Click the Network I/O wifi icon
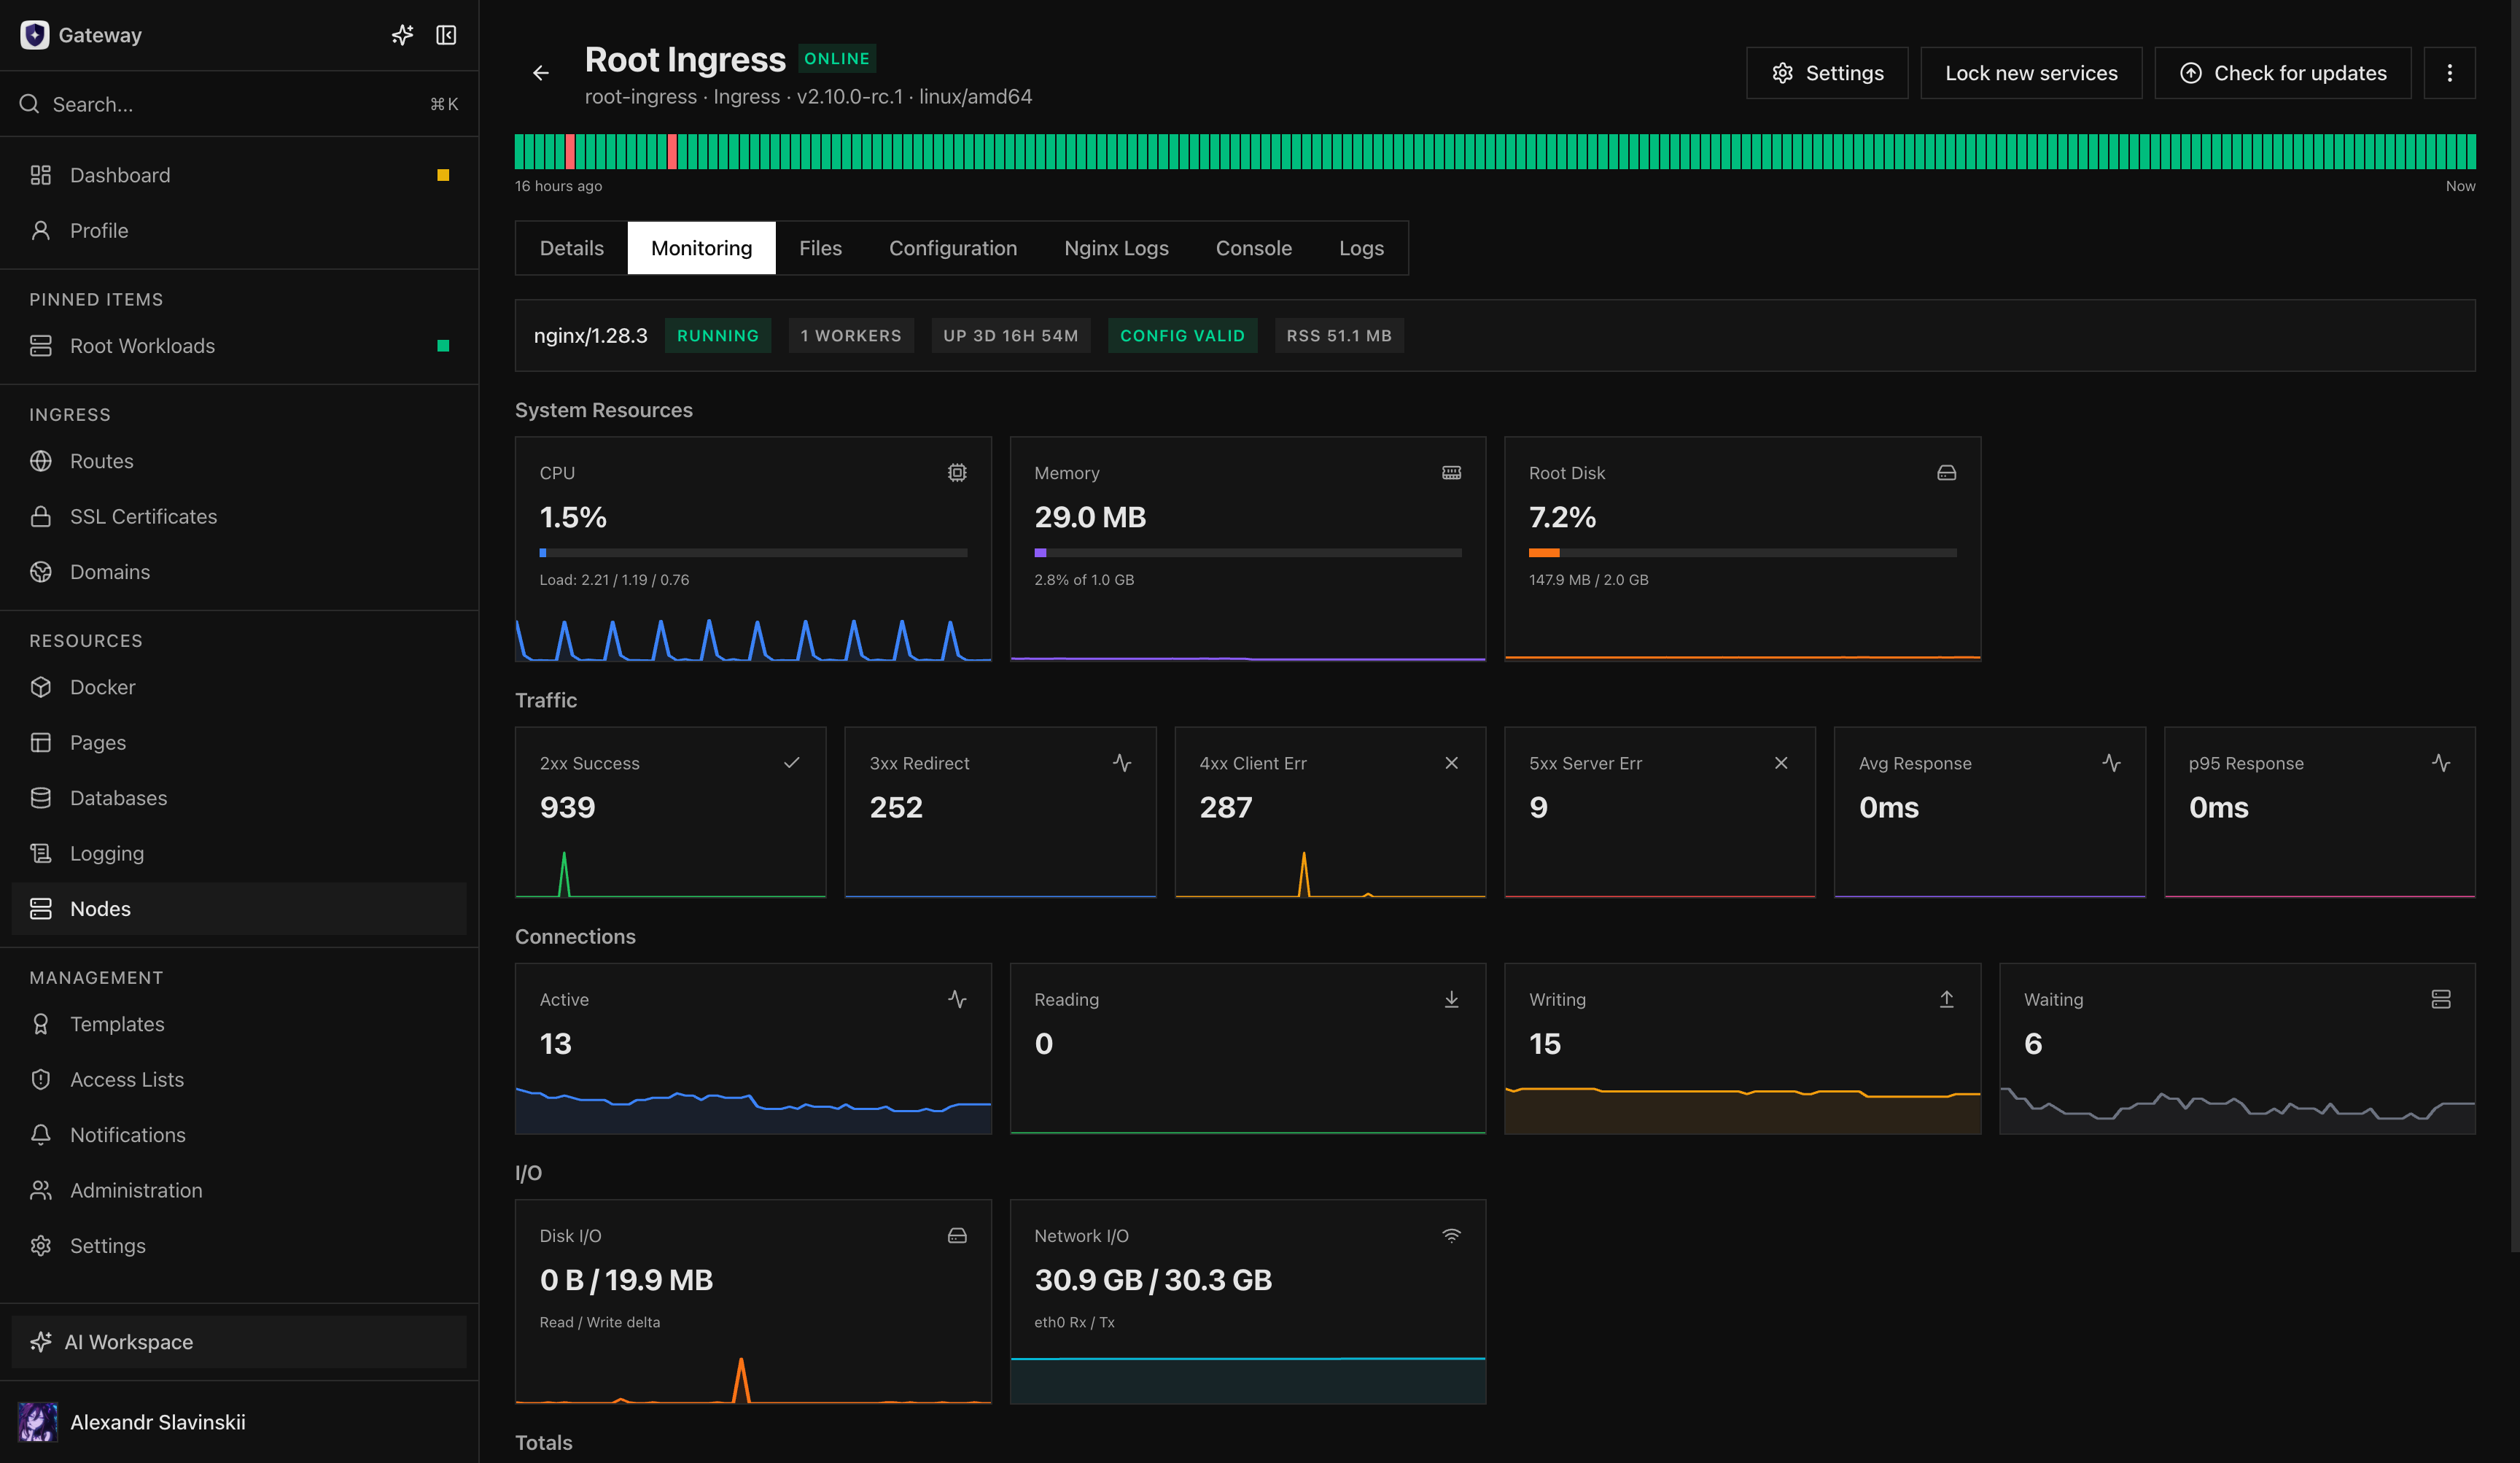Viewport: 2520px width, 1463px height. [x=1451, y=1236]
